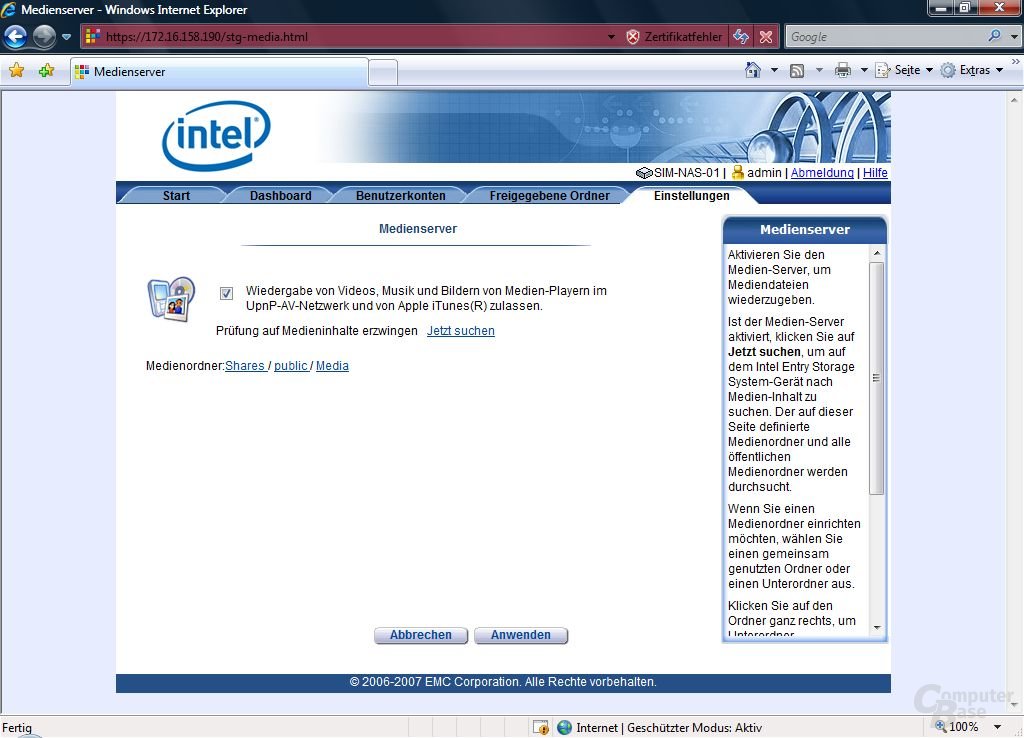Open the public folder link
The image size is (1024, 738).
(x=291, y=366)
